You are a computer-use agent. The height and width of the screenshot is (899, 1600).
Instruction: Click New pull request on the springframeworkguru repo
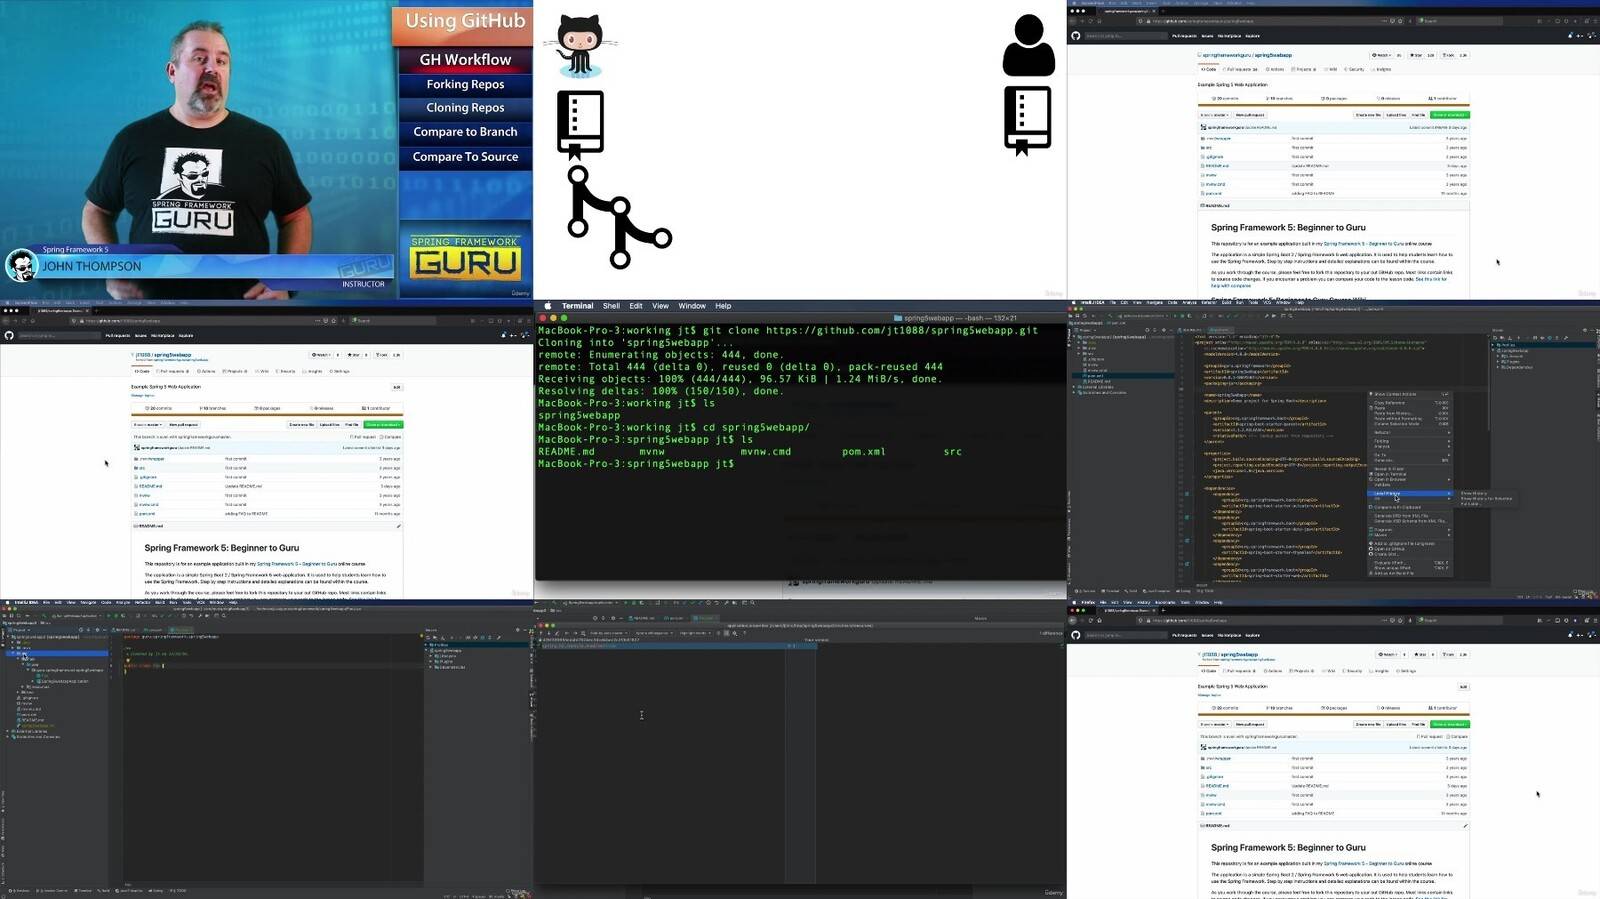click(1250, 115)
